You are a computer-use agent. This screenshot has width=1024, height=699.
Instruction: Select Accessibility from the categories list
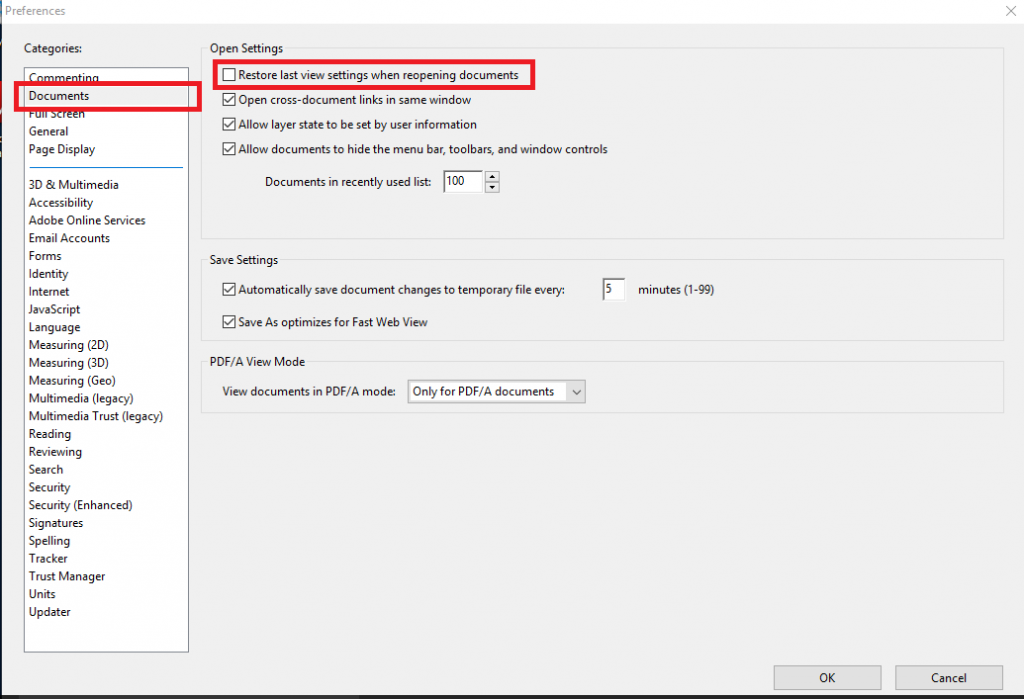(x=61, y=202)
